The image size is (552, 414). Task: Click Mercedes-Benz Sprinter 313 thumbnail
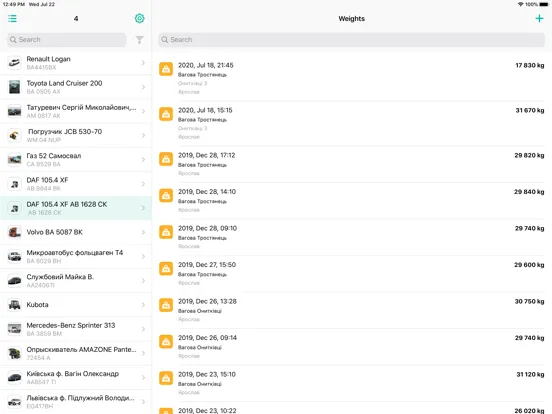[14, 329]
